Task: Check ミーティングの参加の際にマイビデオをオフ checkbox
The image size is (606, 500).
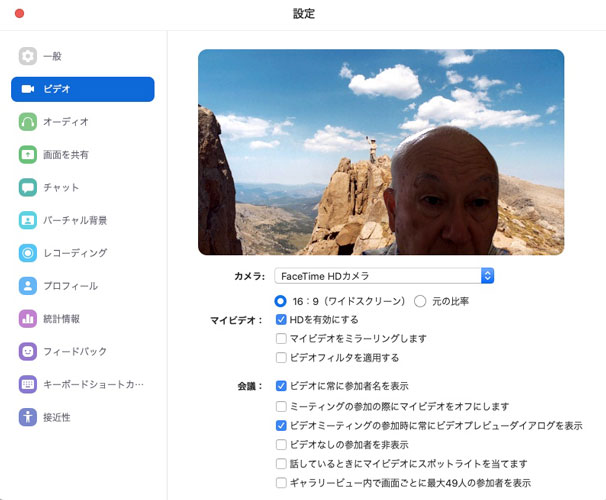Action: click(281, 406)
